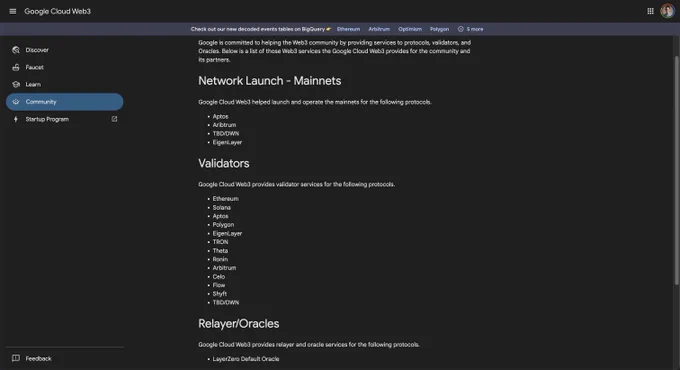Click the Ethereum banner link

click(348, 29)
